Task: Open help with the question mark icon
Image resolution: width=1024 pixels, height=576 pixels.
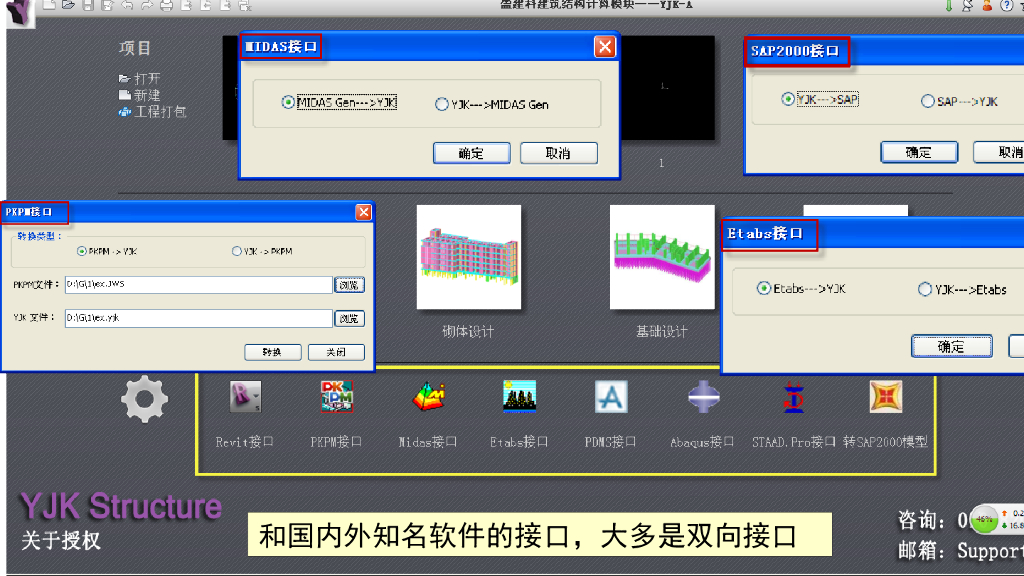Action: click(x=1007, y=5)
